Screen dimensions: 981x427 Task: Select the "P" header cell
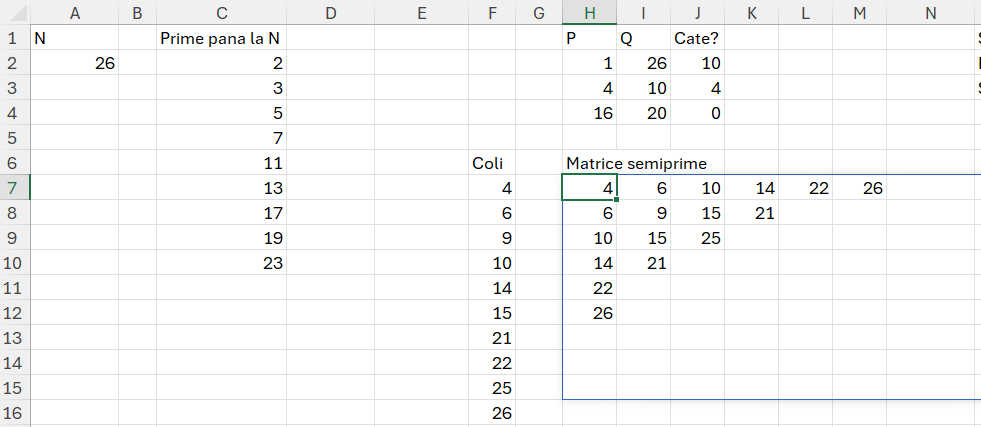589,38
